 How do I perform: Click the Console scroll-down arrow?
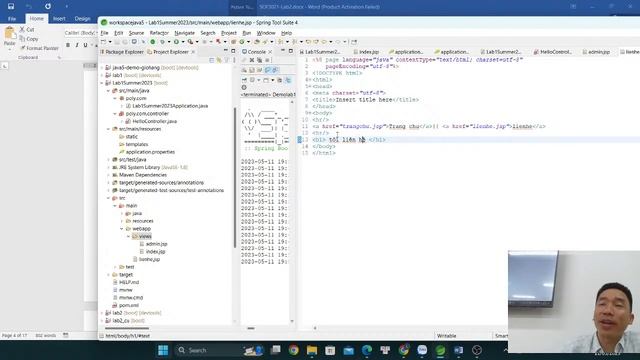[292, 321]
